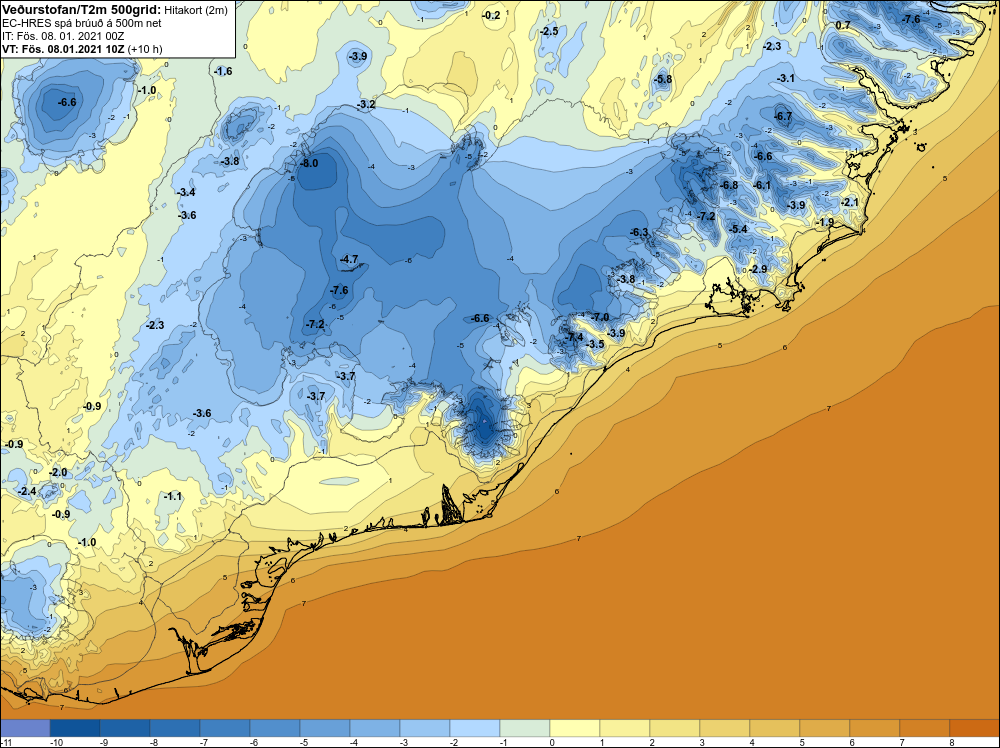Click the -6.8 temperature label
1000x748 pixels.
coord(728,186)
